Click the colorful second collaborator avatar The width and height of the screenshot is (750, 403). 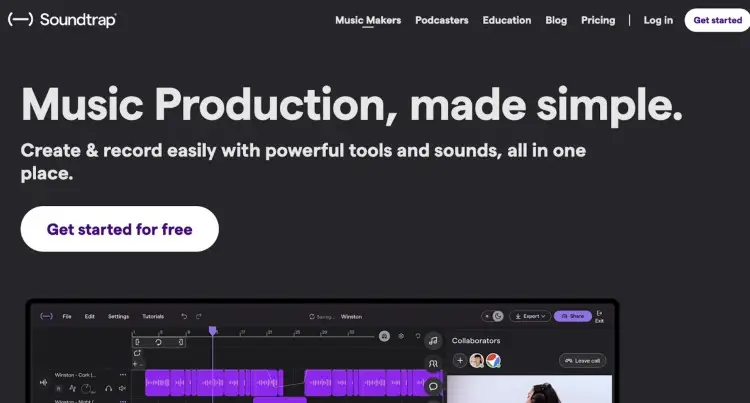(x=493, y=360)
